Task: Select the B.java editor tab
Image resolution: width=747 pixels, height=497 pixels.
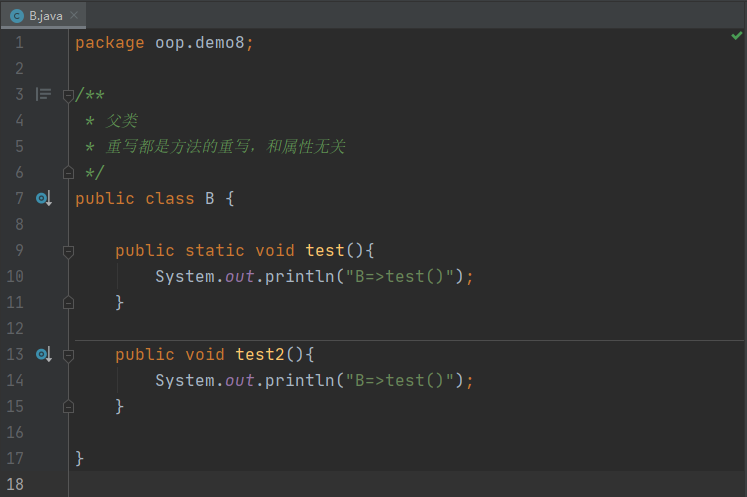Action: [43, 16]
